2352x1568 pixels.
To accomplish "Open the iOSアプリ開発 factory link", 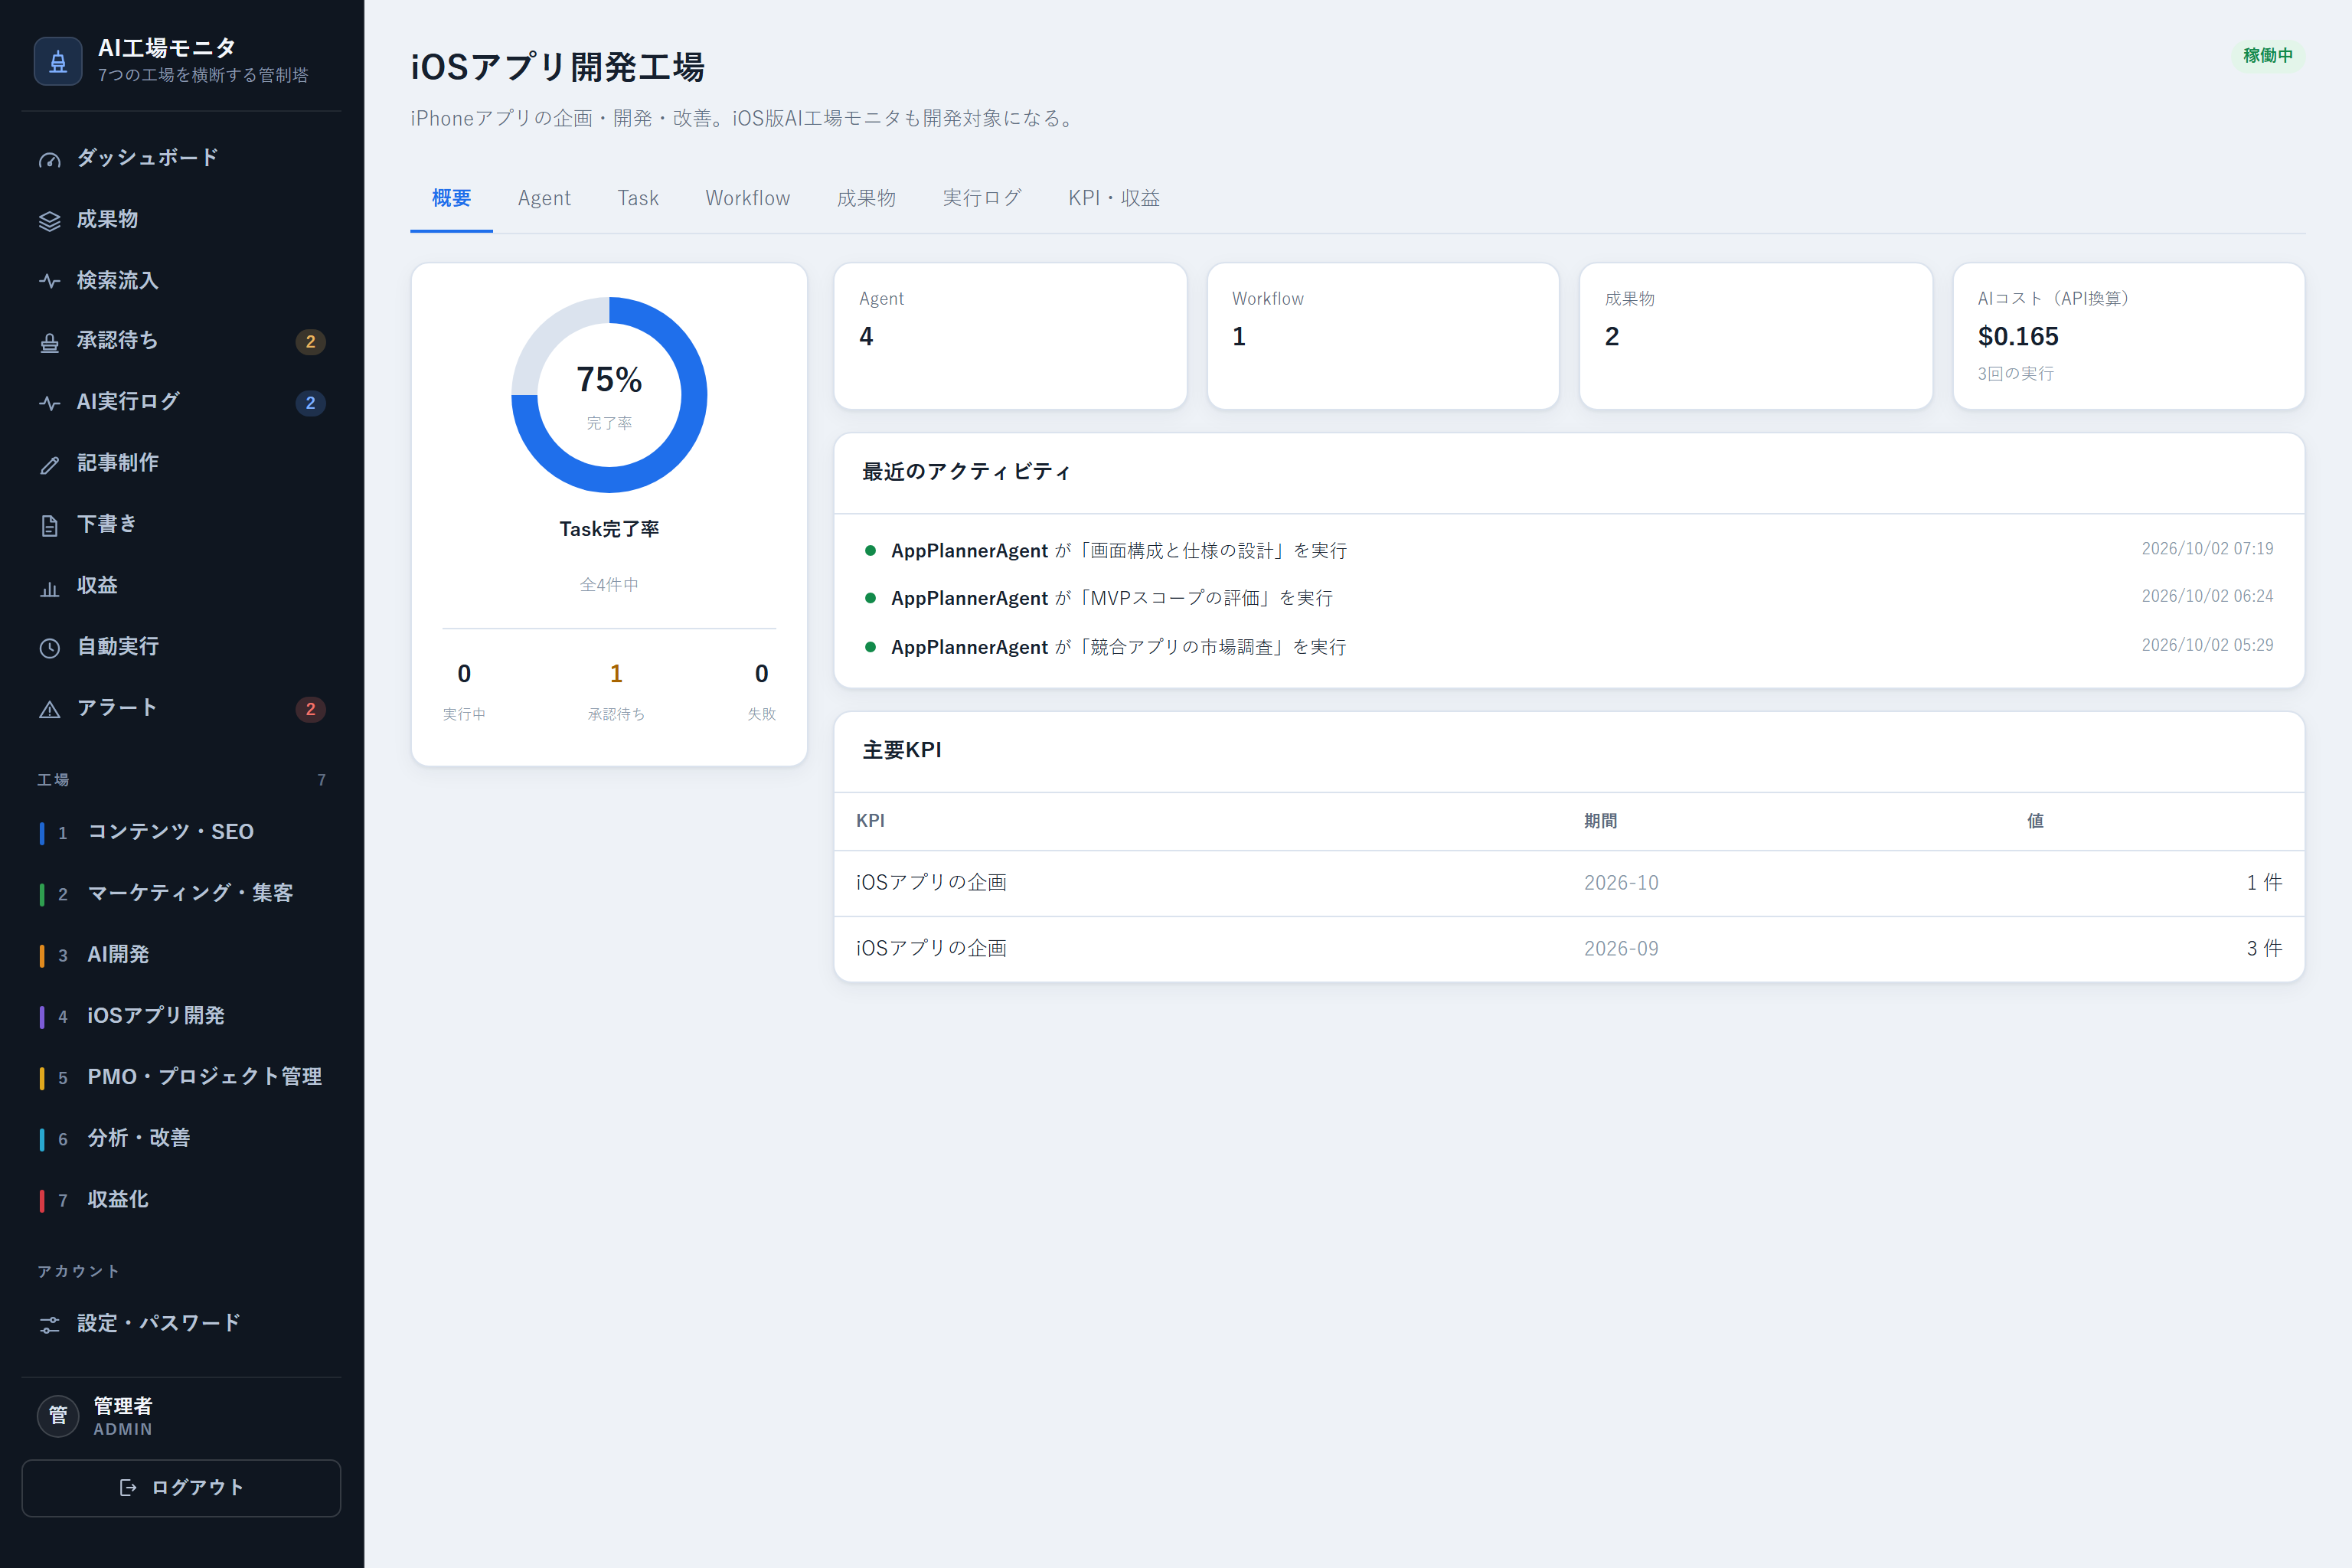I will click(x=181, y=1016).
